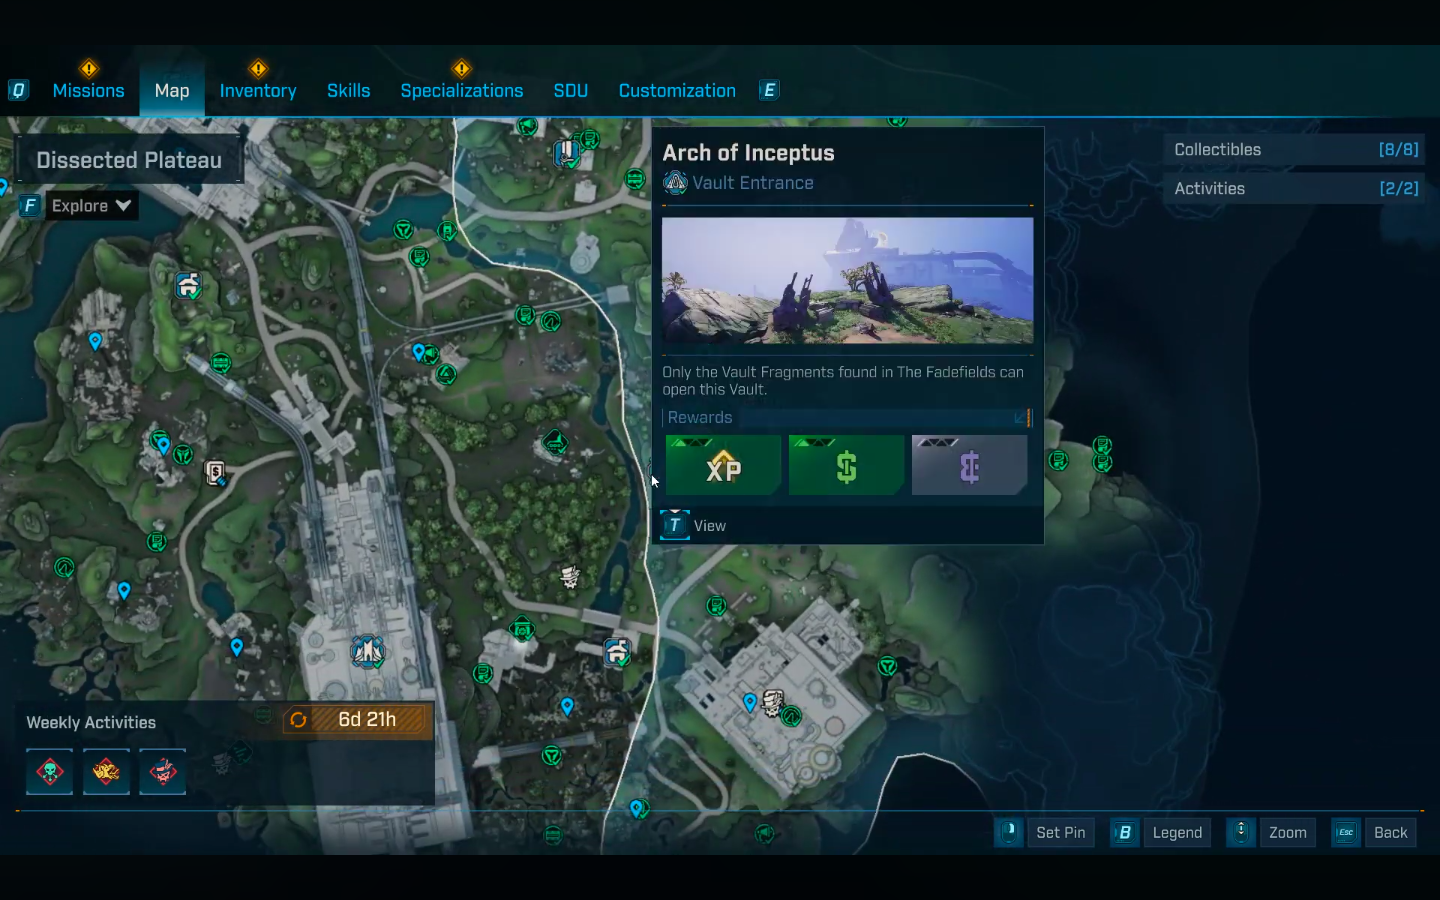The height and width of the screenshot is (900, 1440).
Task: Click the Zoom control
Action: pos(1288,833)
